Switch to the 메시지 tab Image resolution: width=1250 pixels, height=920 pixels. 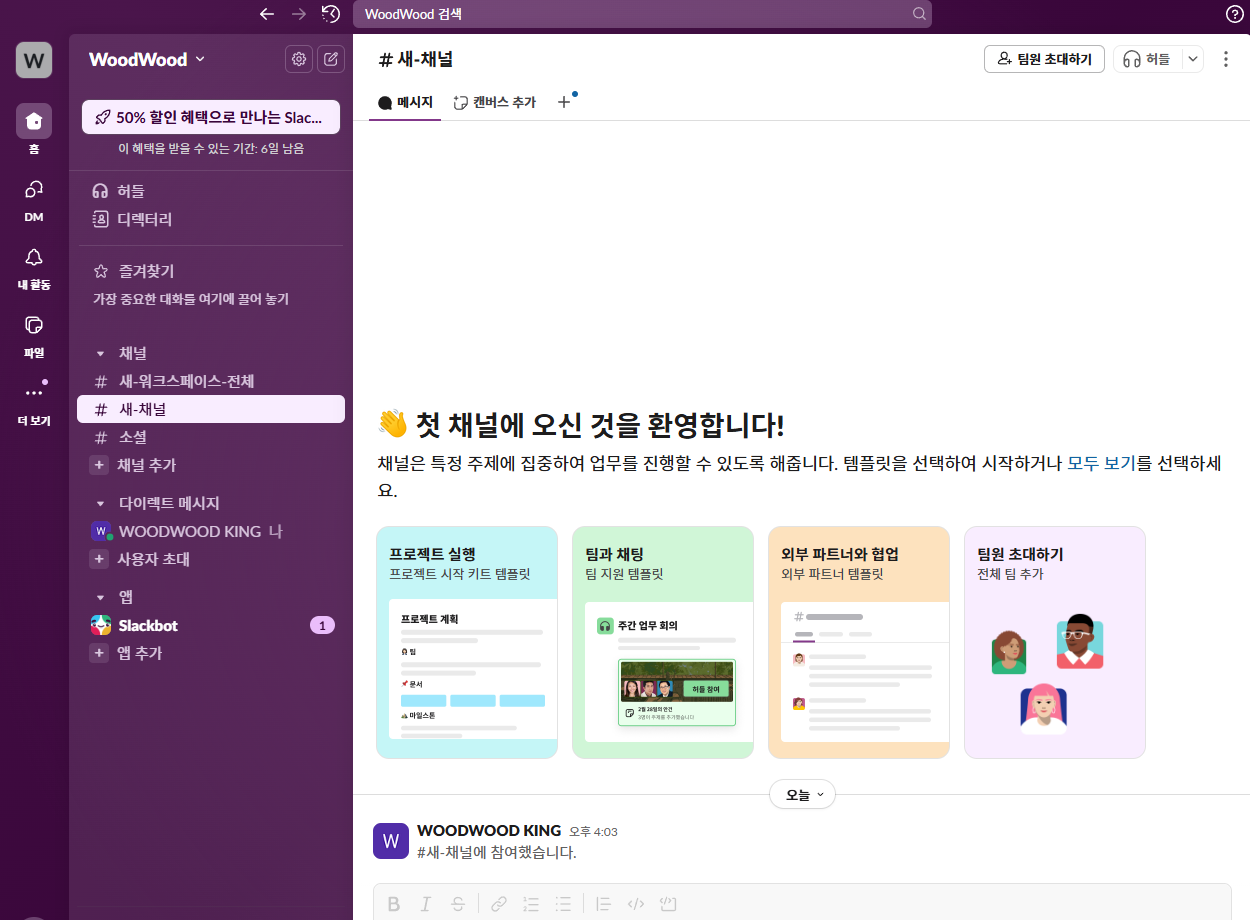click(405, 102)
